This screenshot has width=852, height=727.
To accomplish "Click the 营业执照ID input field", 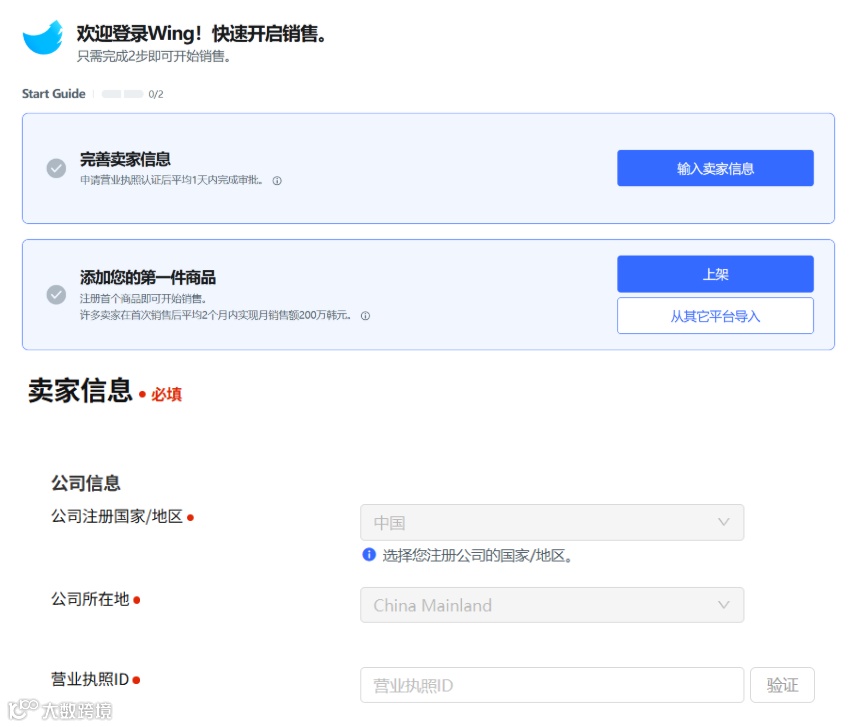I will pos(552,685).
